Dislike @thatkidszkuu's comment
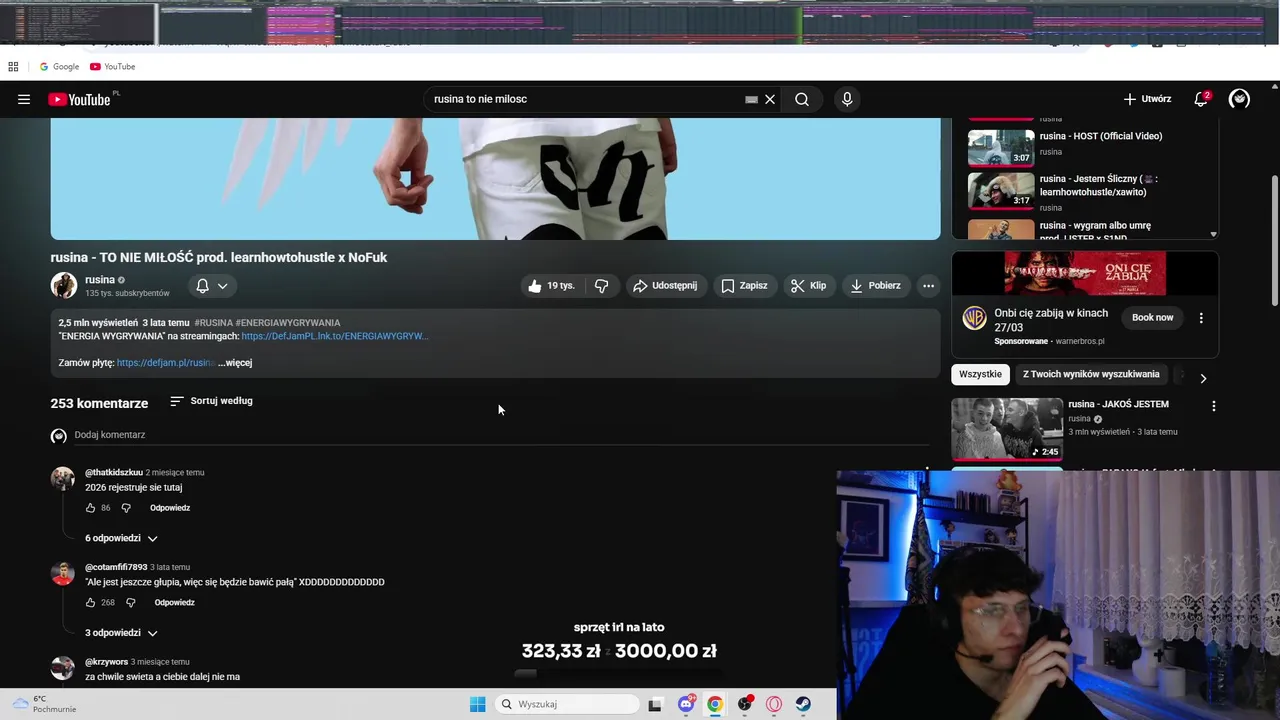1280x720 pixels. point(126,508)
